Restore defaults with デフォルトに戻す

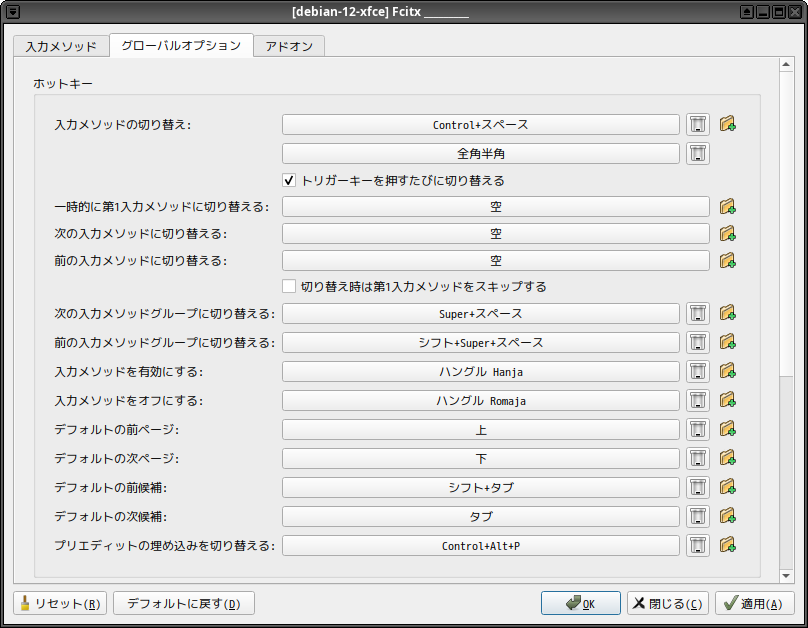[x=183, y=603]
